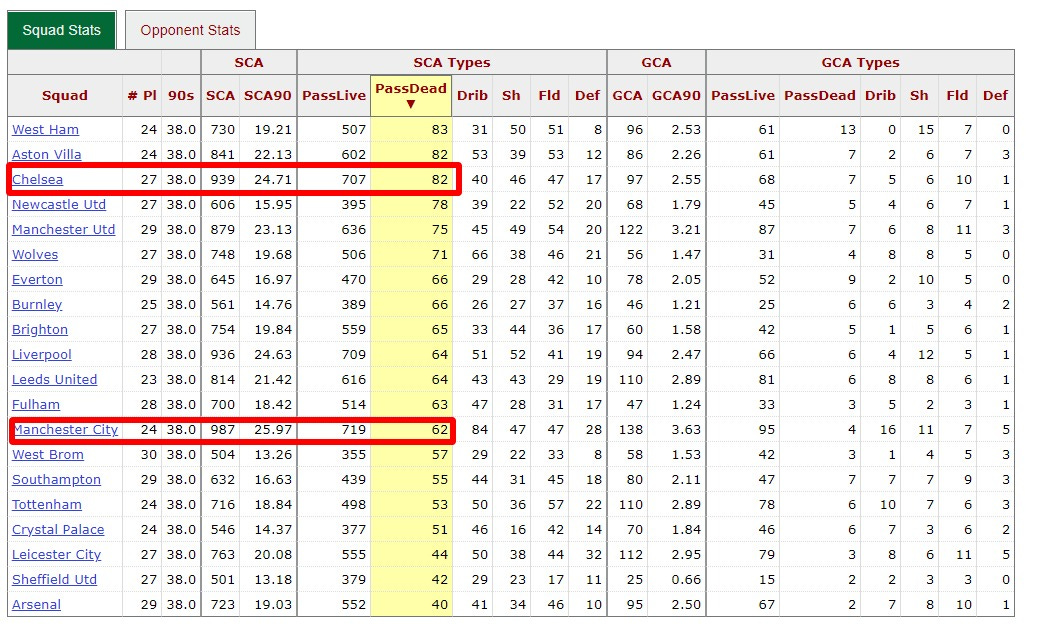Select Manchester City's SCA value 987
The image size is (1038, 630).
point(222,430)
